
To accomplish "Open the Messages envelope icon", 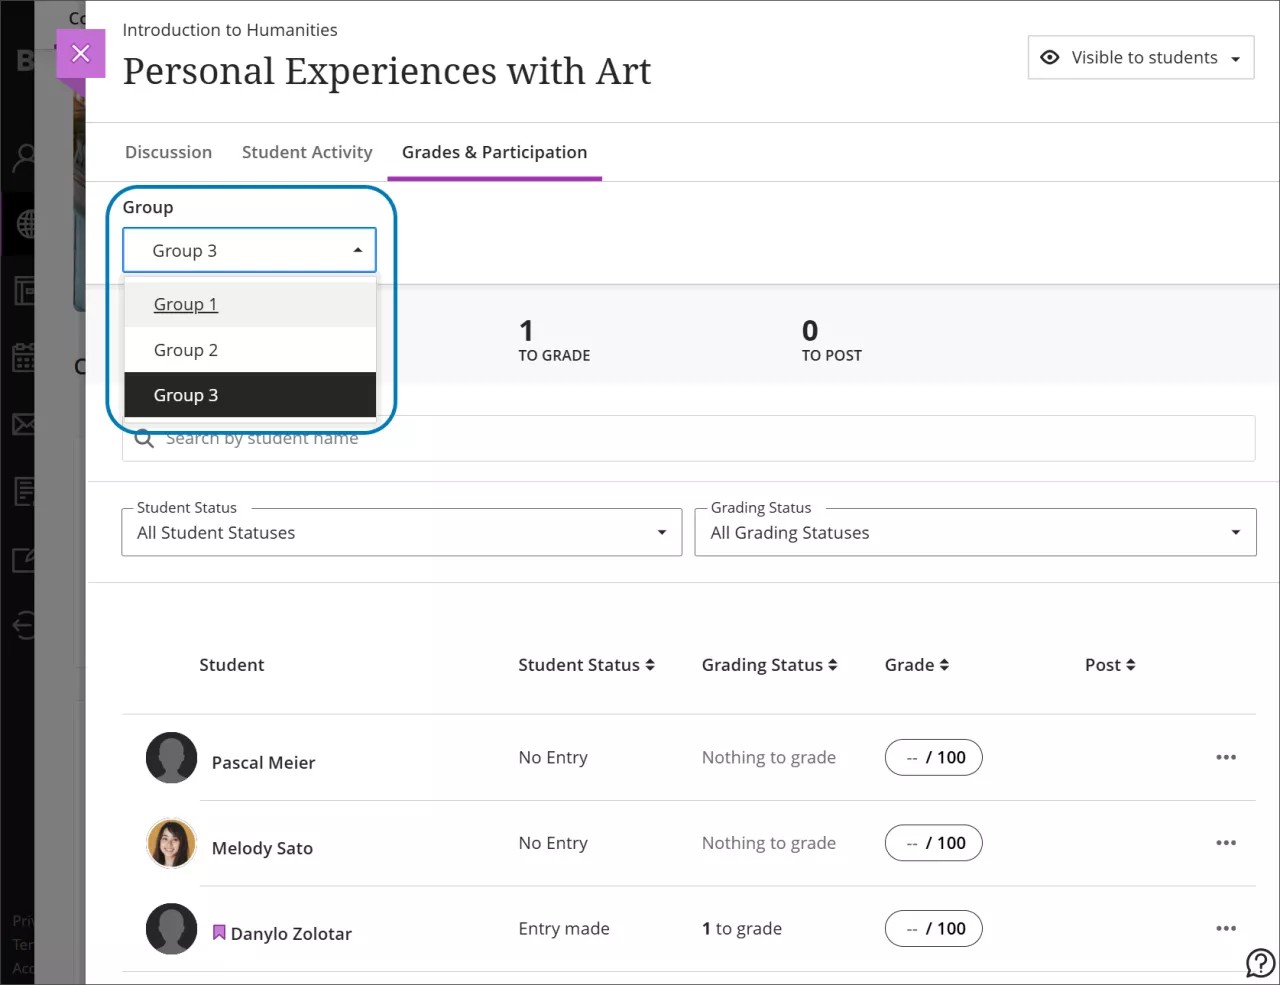I will point(22,423).
